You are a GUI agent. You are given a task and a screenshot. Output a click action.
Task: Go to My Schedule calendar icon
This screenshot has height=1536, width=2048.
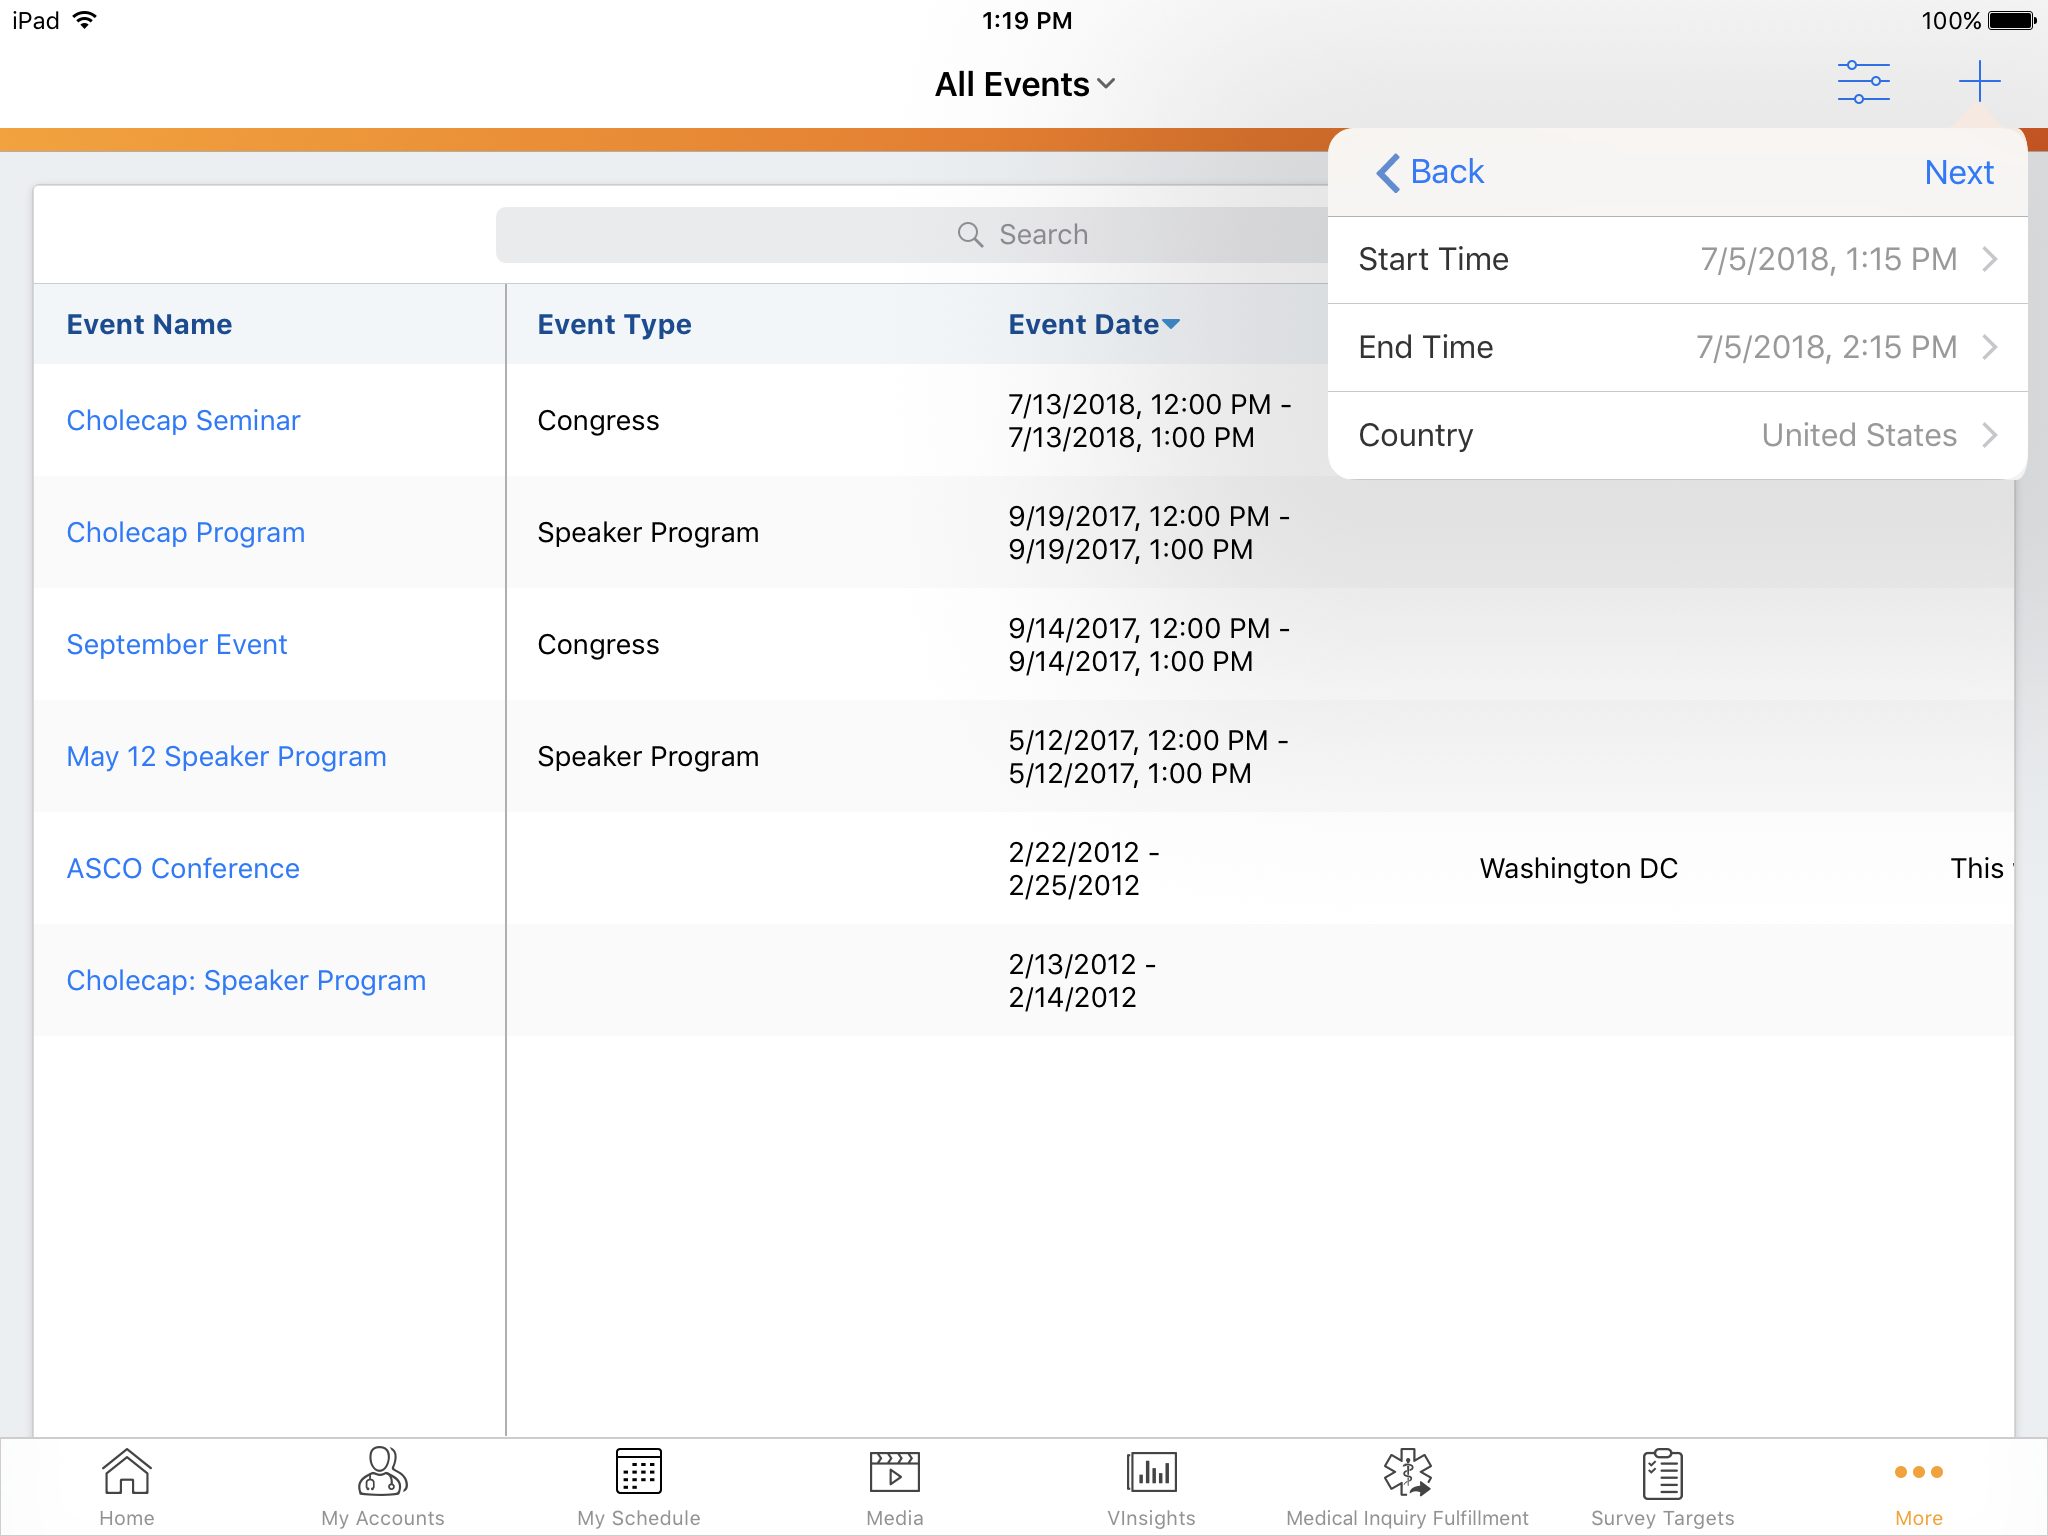[638, 1486]
